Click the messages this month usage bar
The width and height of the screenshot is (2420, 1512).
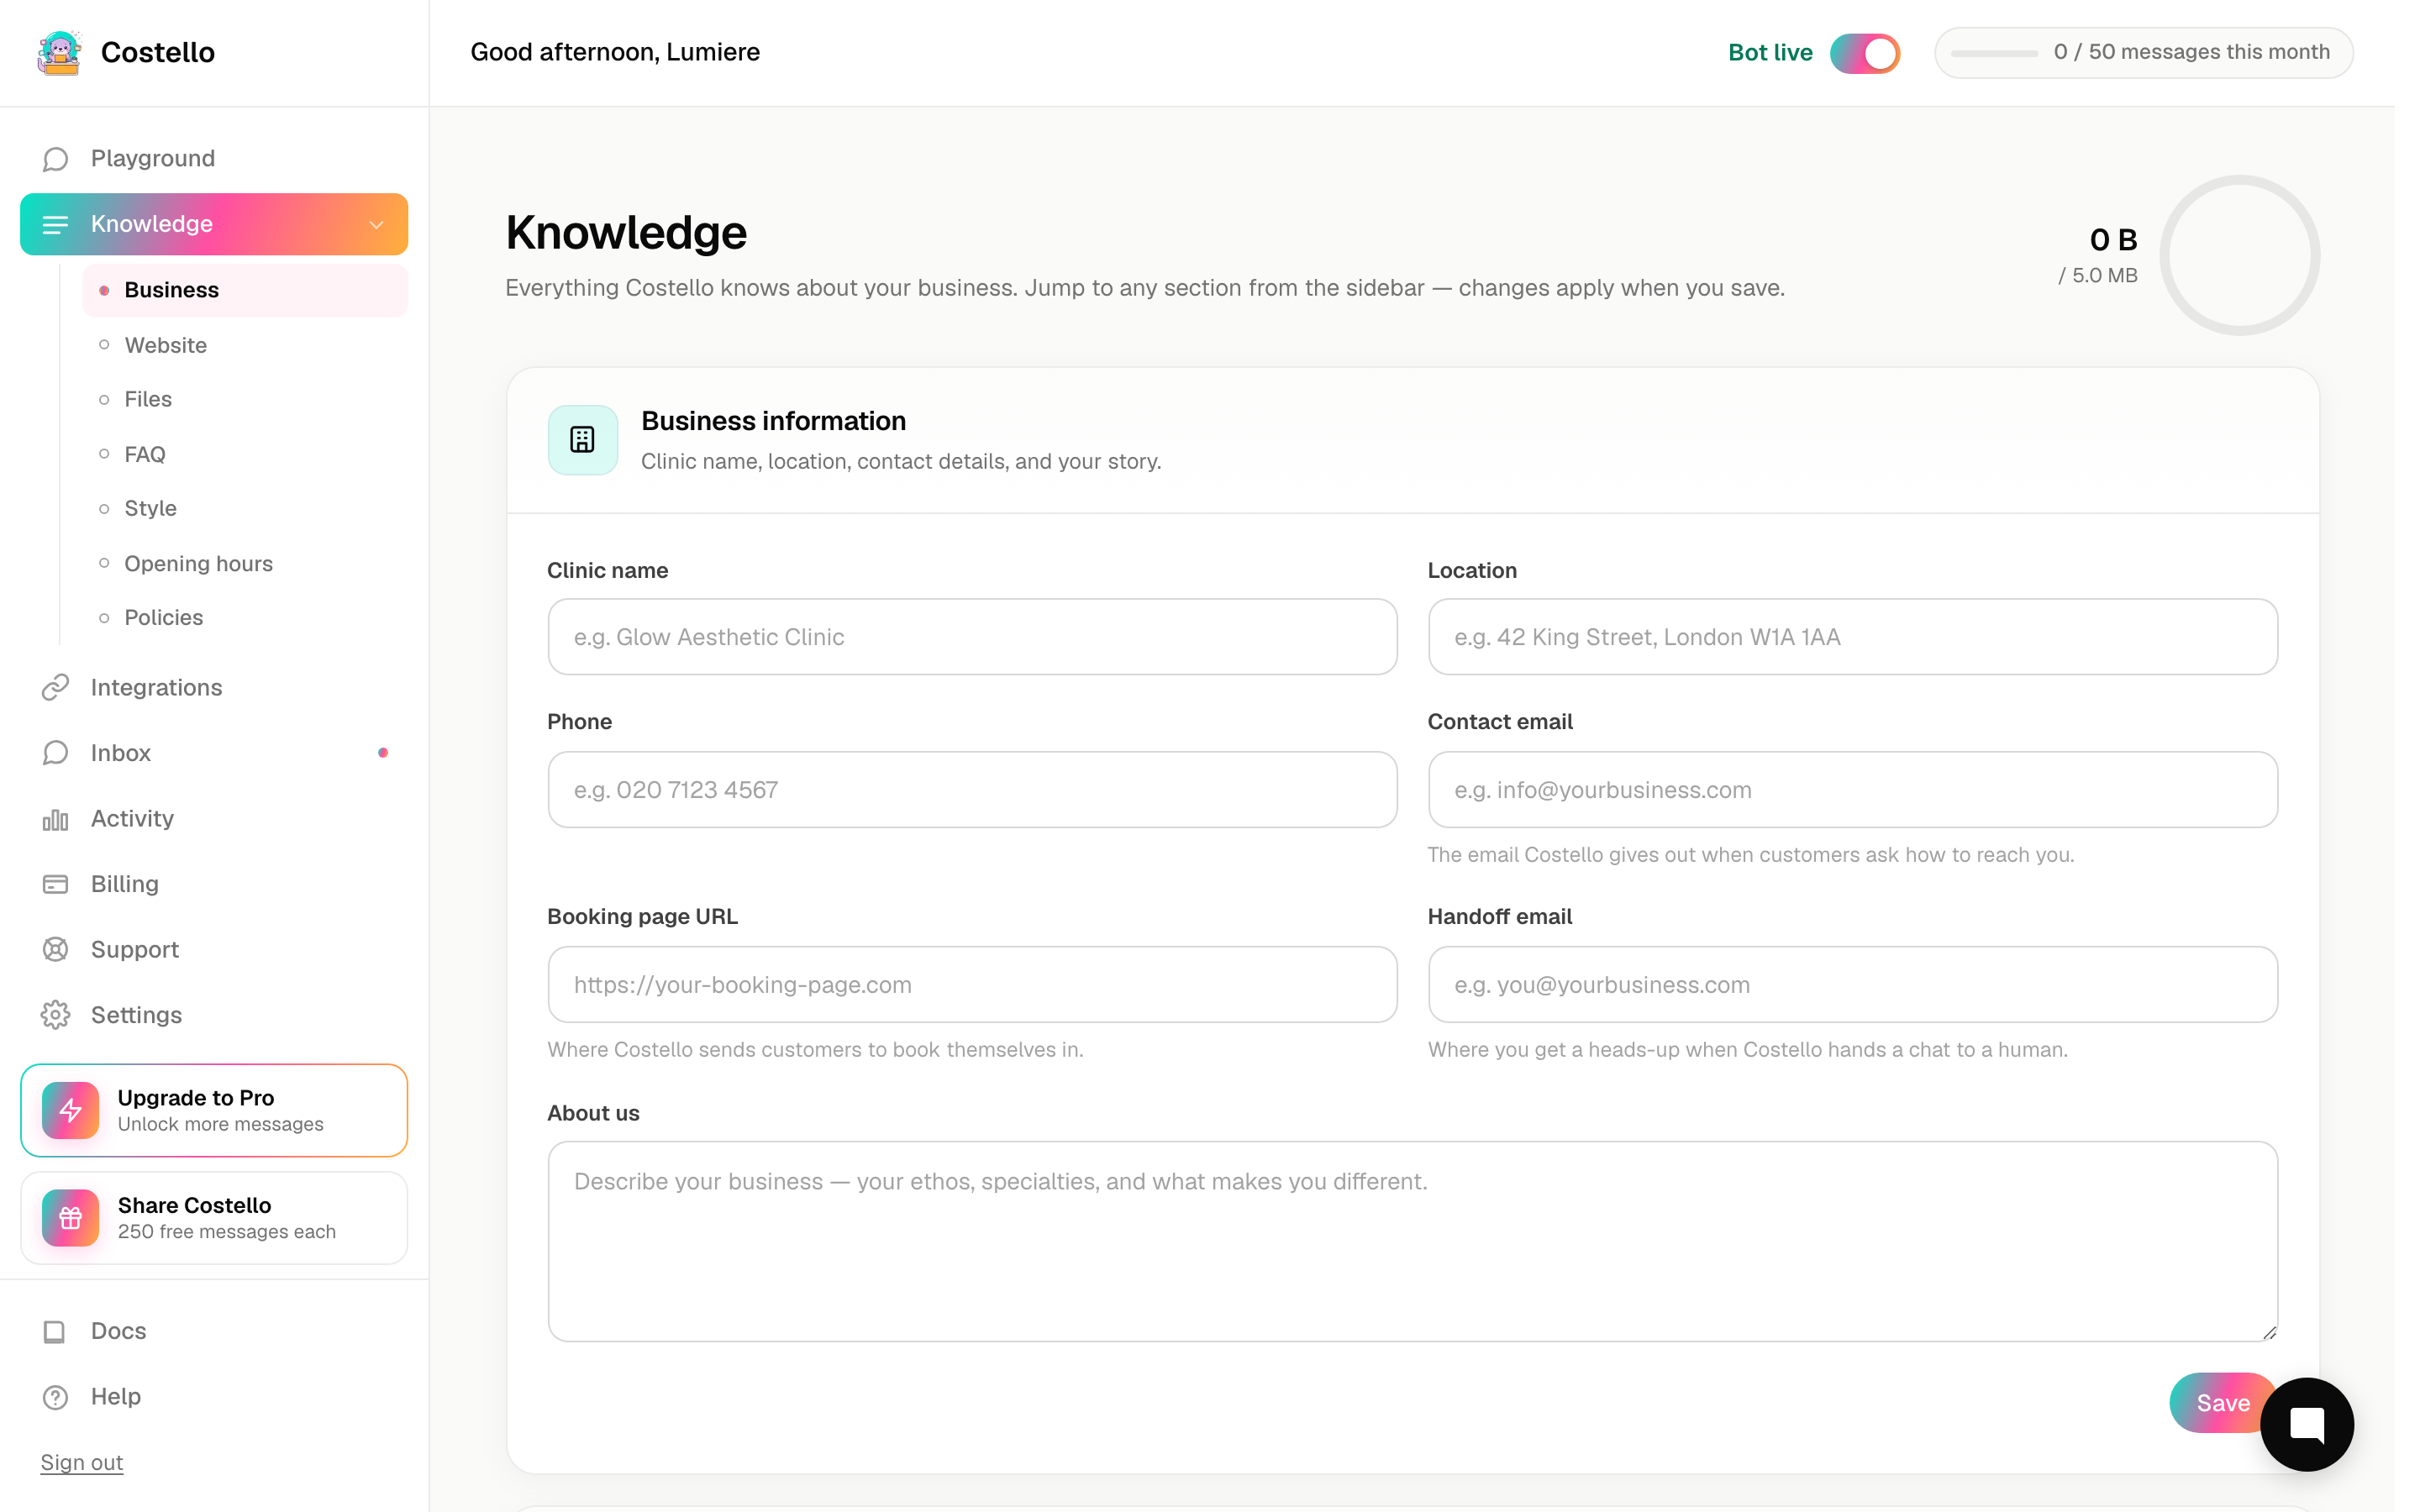click(2143, 53)
